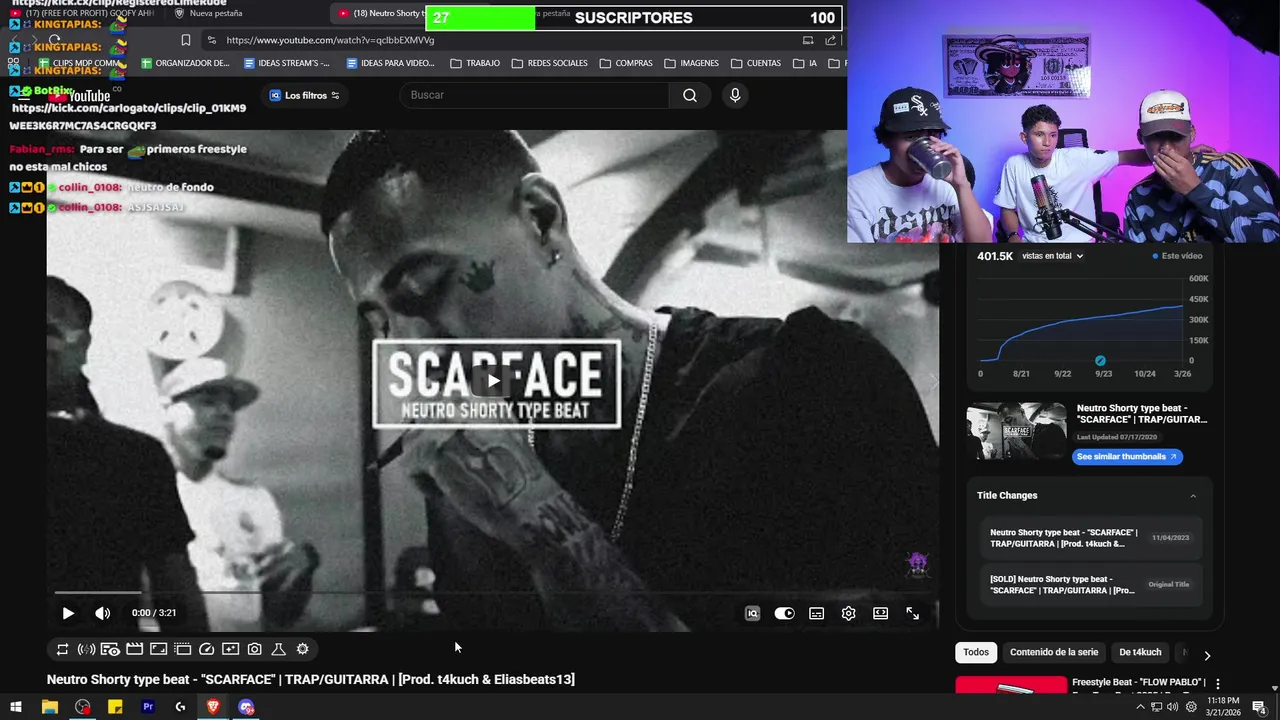The image size is (1280, 720).
Task: Select the Todos filter chip
Action: [x=976, y=652]
